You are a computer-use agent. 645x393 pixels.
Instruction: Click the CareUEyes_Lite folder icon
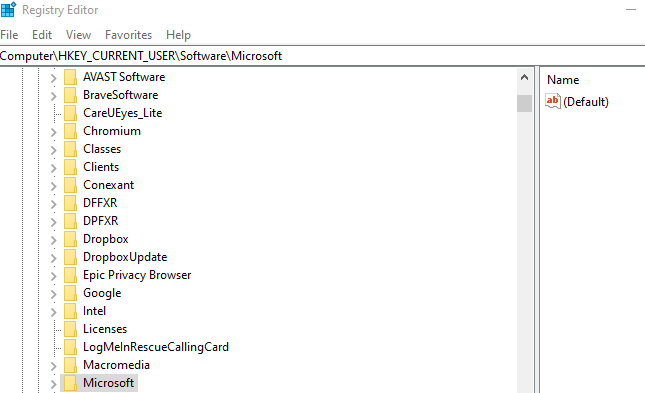click(x=70, y=113)
